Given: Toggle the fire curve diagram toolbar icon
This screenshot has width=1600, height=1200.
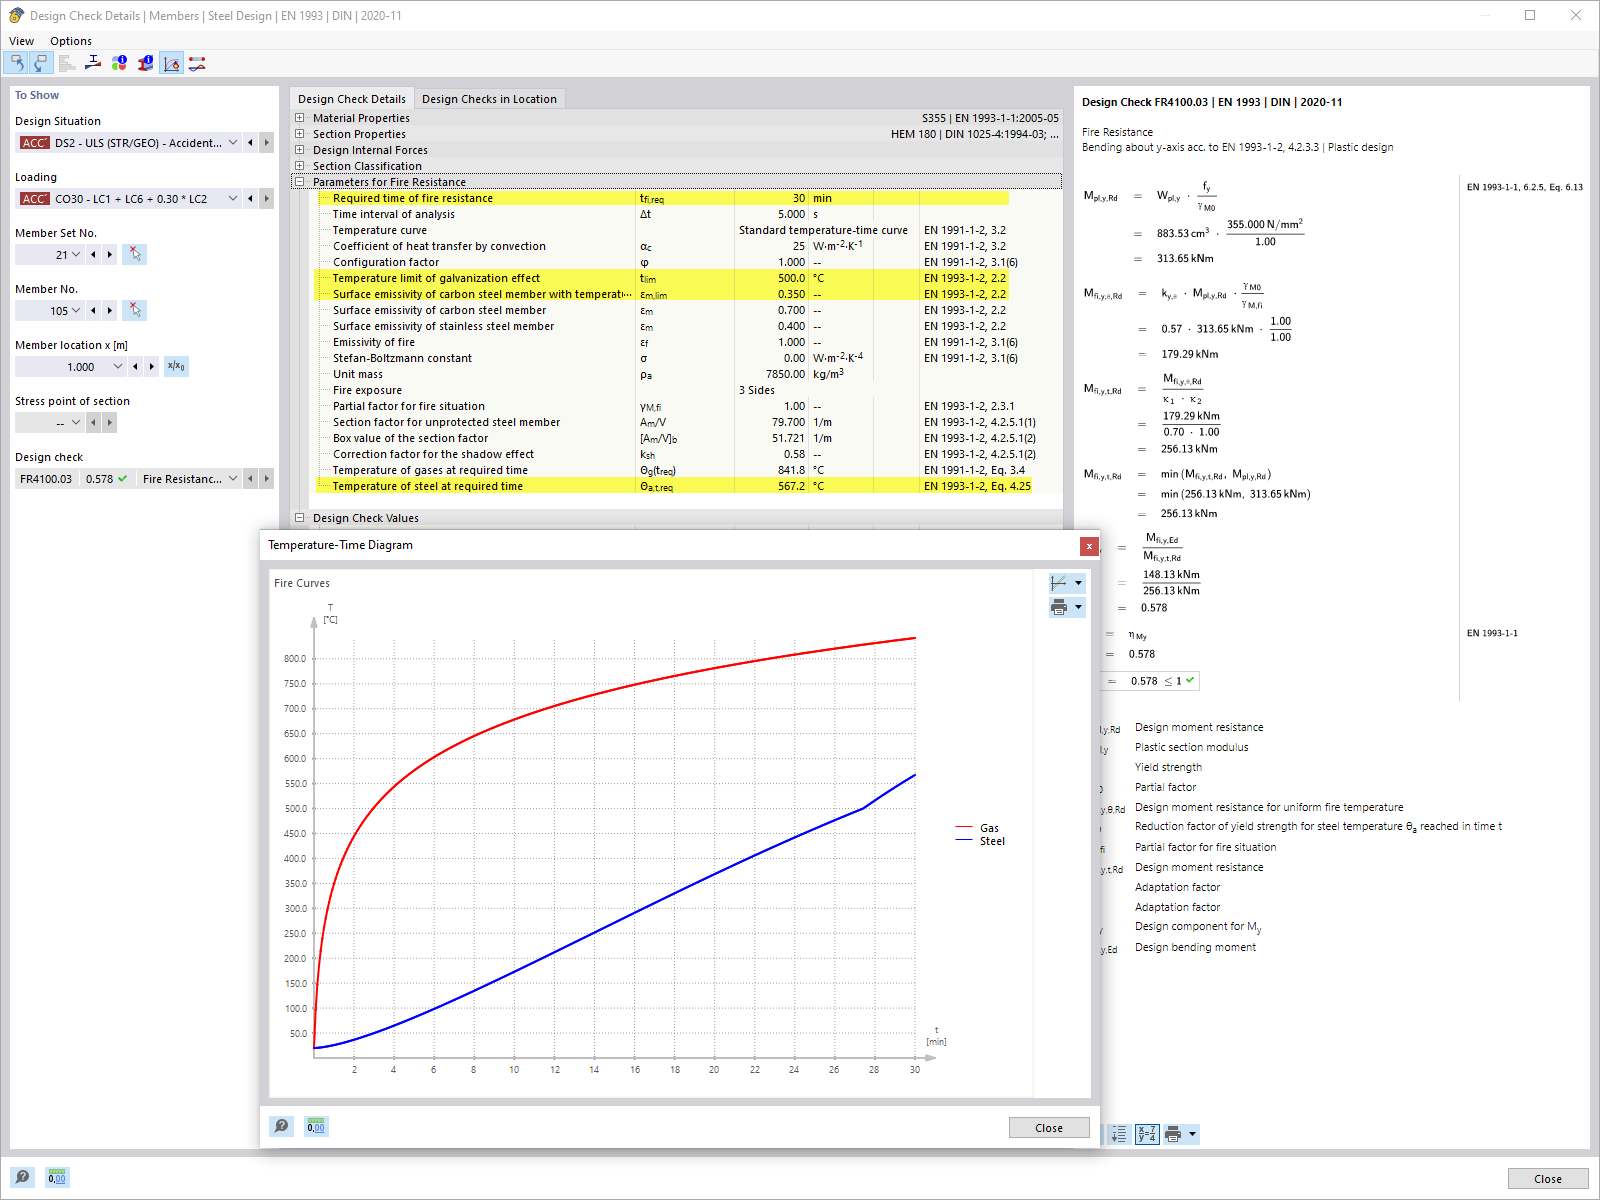Looking at the screenshot, I should coord(171,63).
